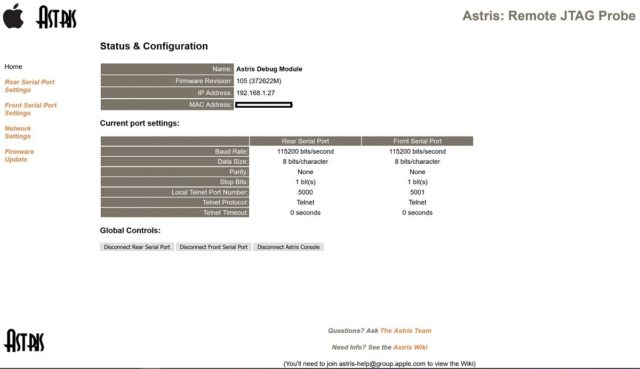
Task: Select the redacted MAC Address field
Action: click(264, 105)
